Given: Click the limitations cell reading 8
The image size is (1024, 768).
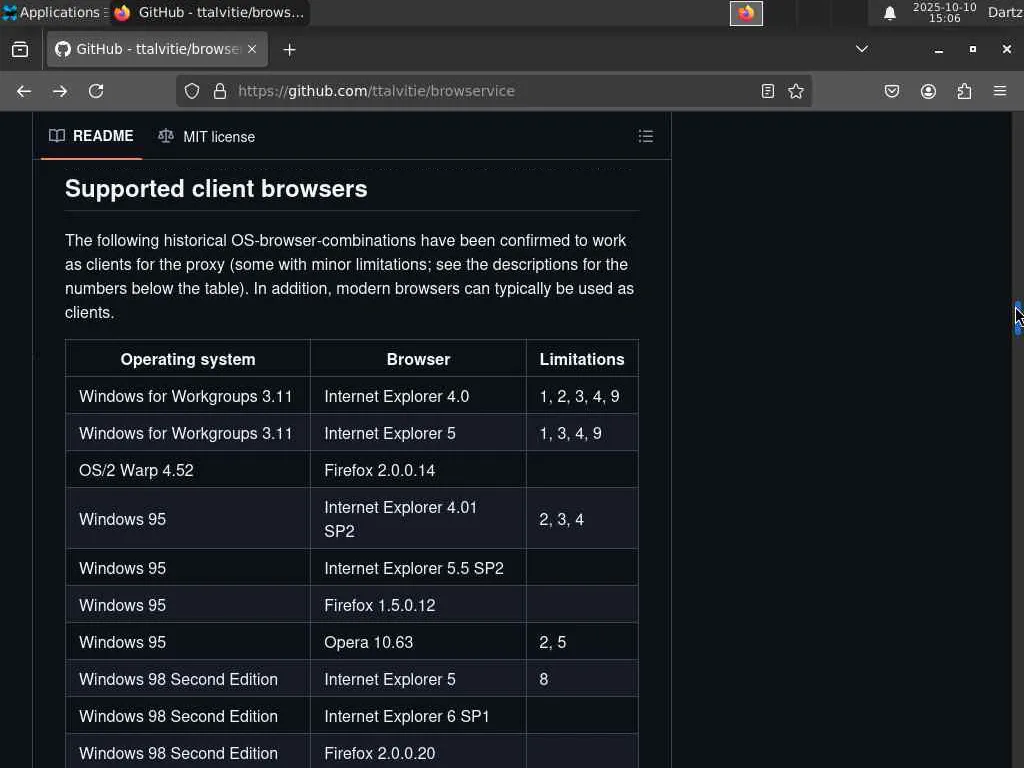Looking at the screenshot, I should 582,679.
